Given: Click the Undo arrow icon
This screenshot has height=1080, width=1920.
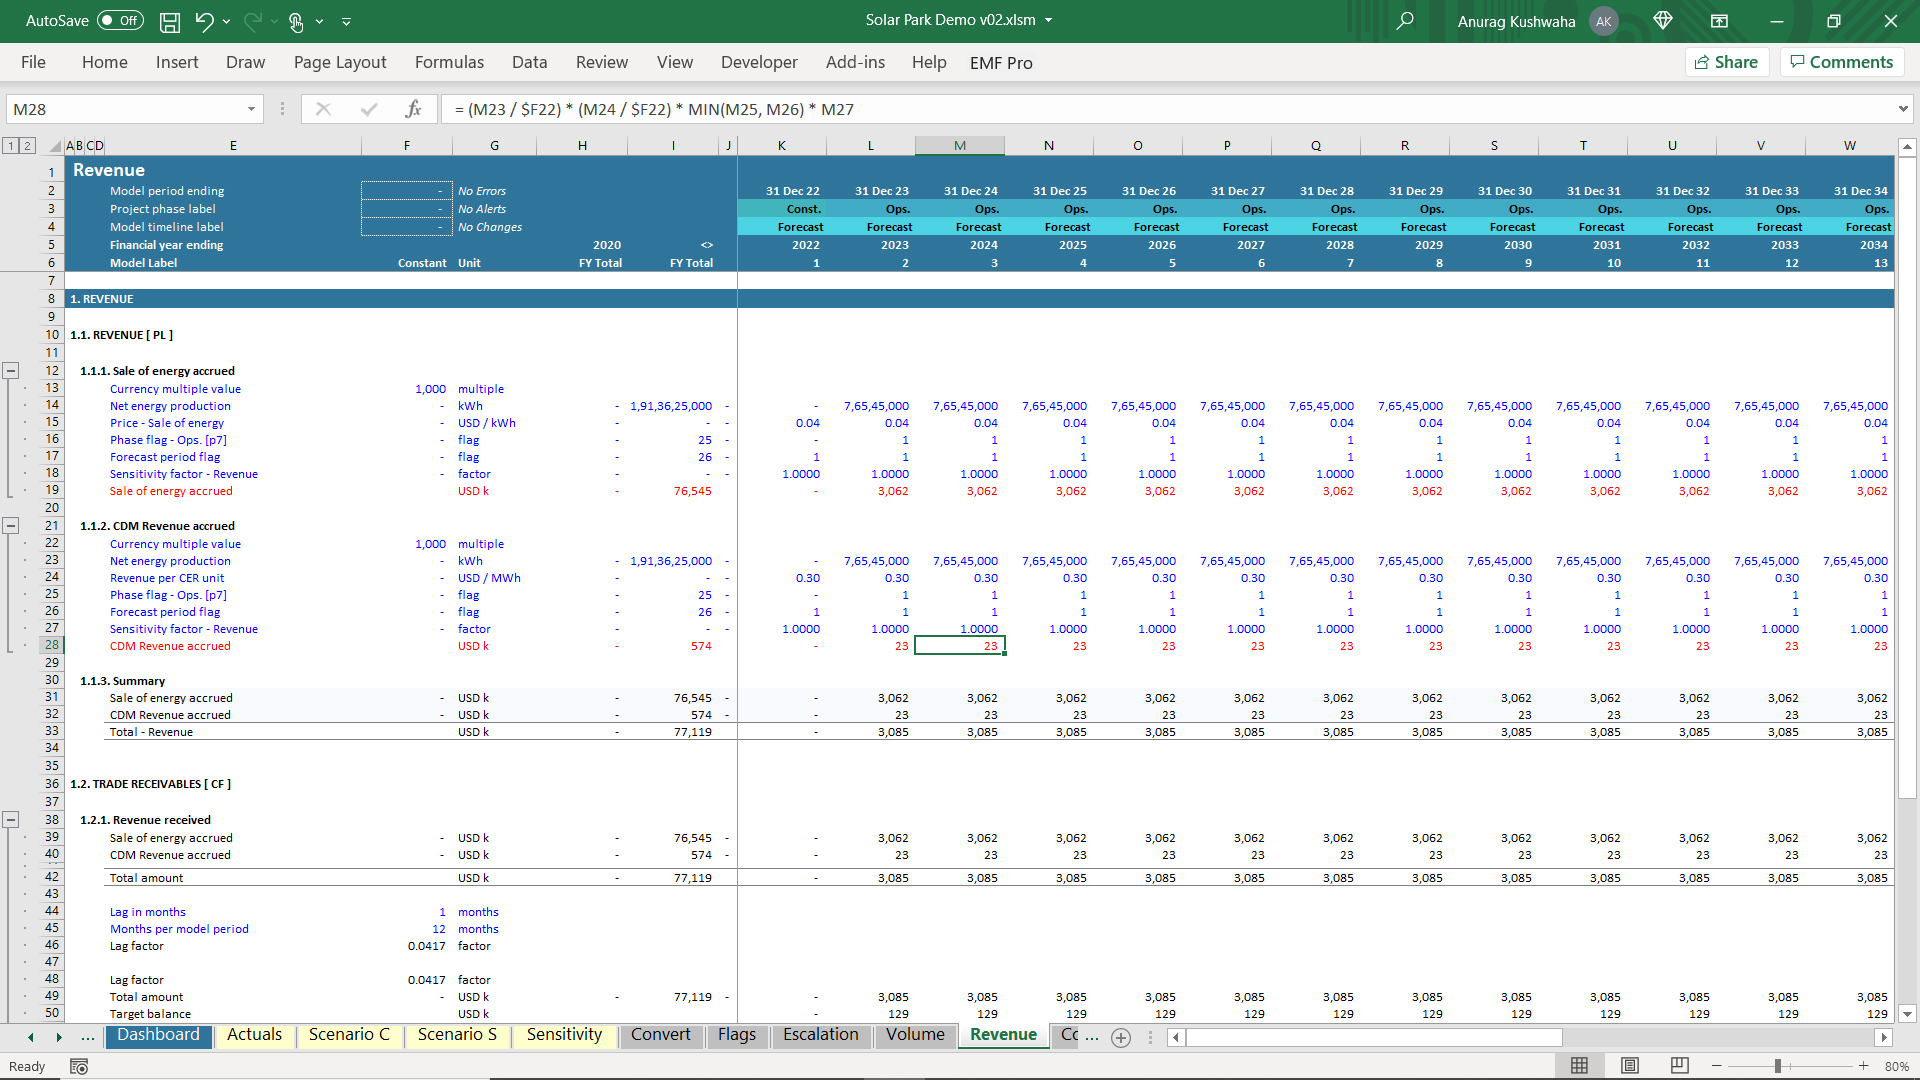Looking at the screenshot, I should (204, 21).
